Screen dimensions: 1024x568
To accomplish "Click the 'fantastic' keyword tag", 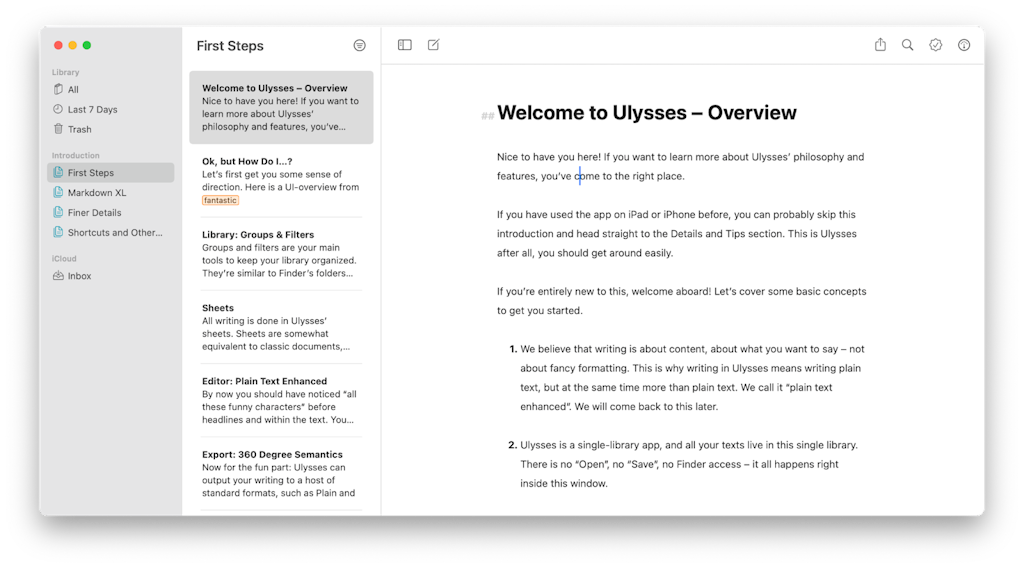I will pyautogui.click(x=220, y=200).
